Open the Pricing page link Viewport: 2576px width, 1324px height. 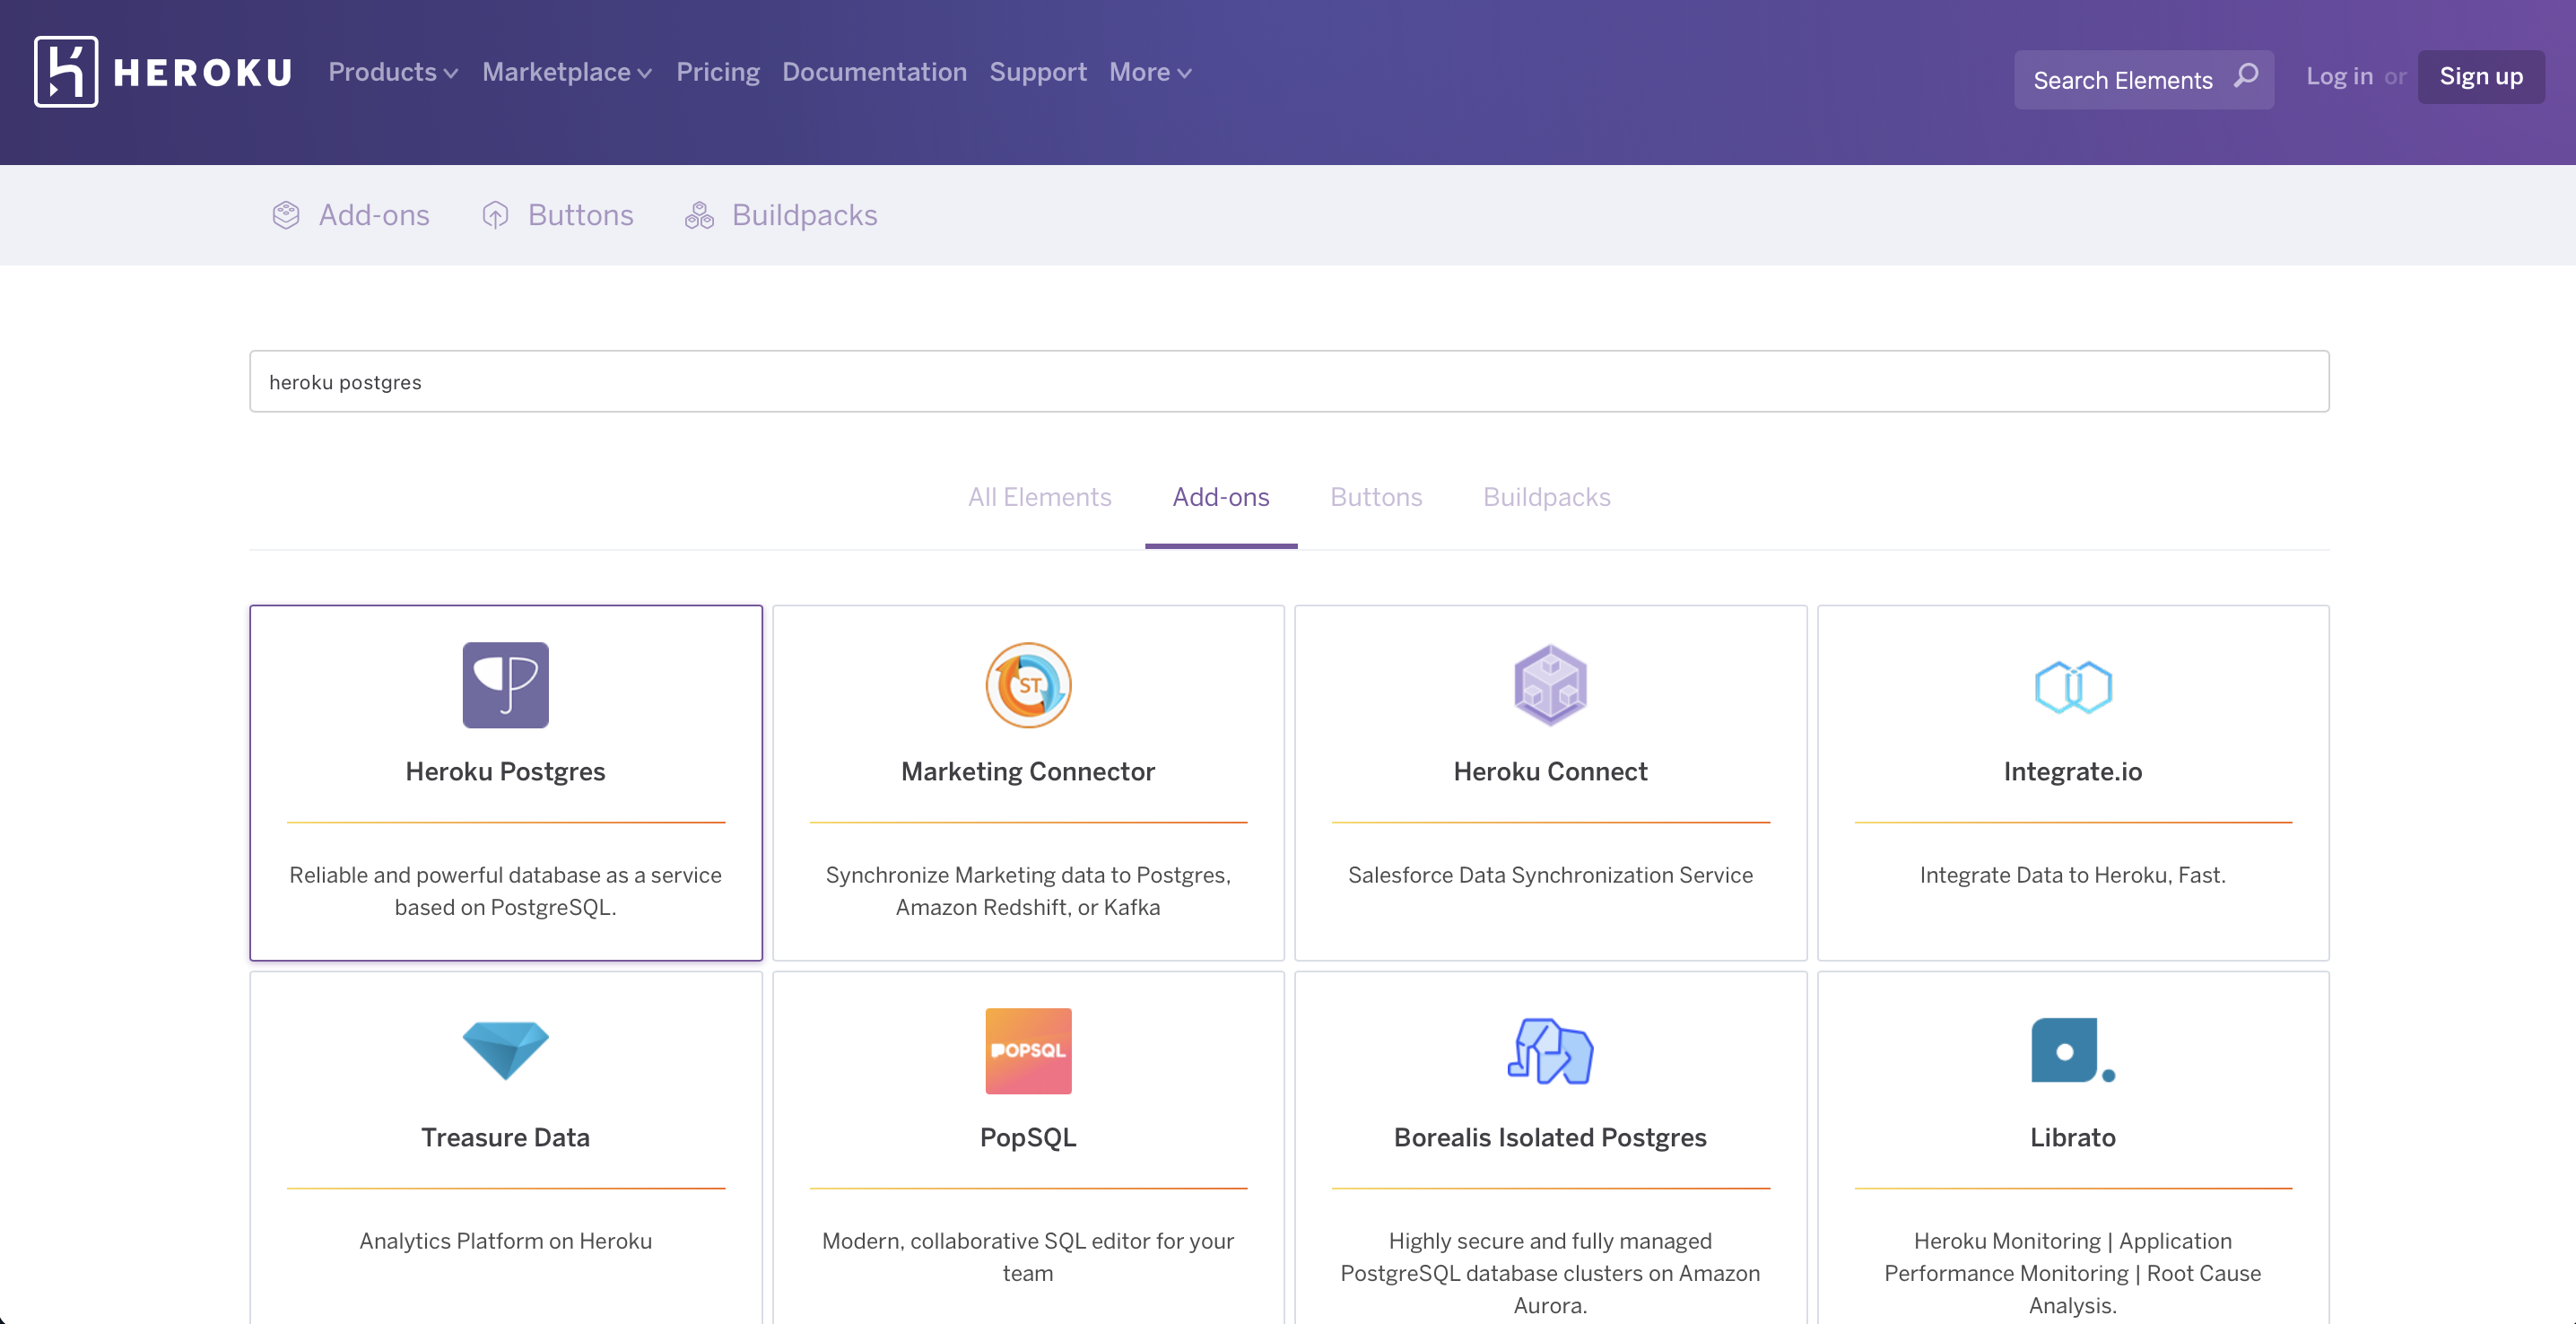717,72
